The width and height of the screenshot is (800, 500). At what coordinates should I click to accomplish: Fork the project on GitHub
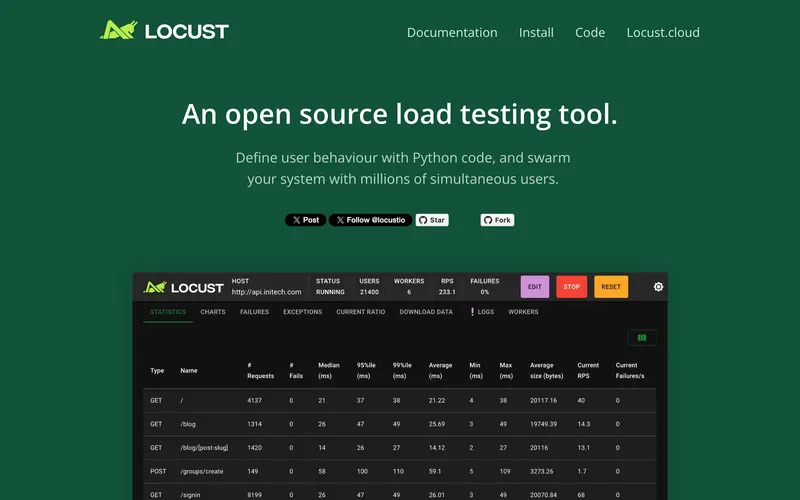pyautogui.click(x=497, y=220)
